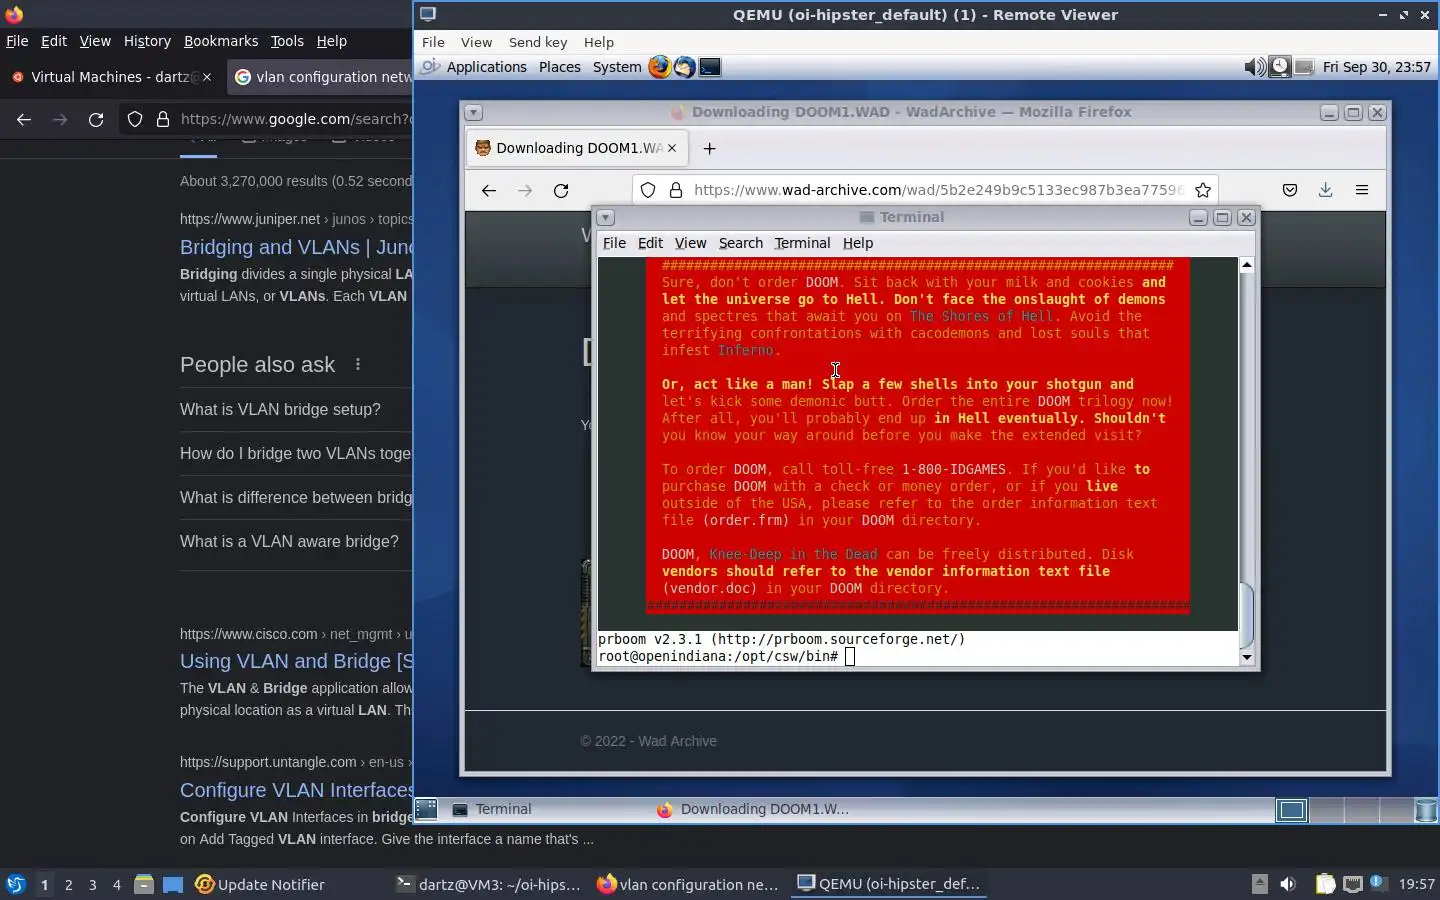Open the Time Slider clock icon in guest panel
The image size is (1440, 900).
click(1279, 67)
